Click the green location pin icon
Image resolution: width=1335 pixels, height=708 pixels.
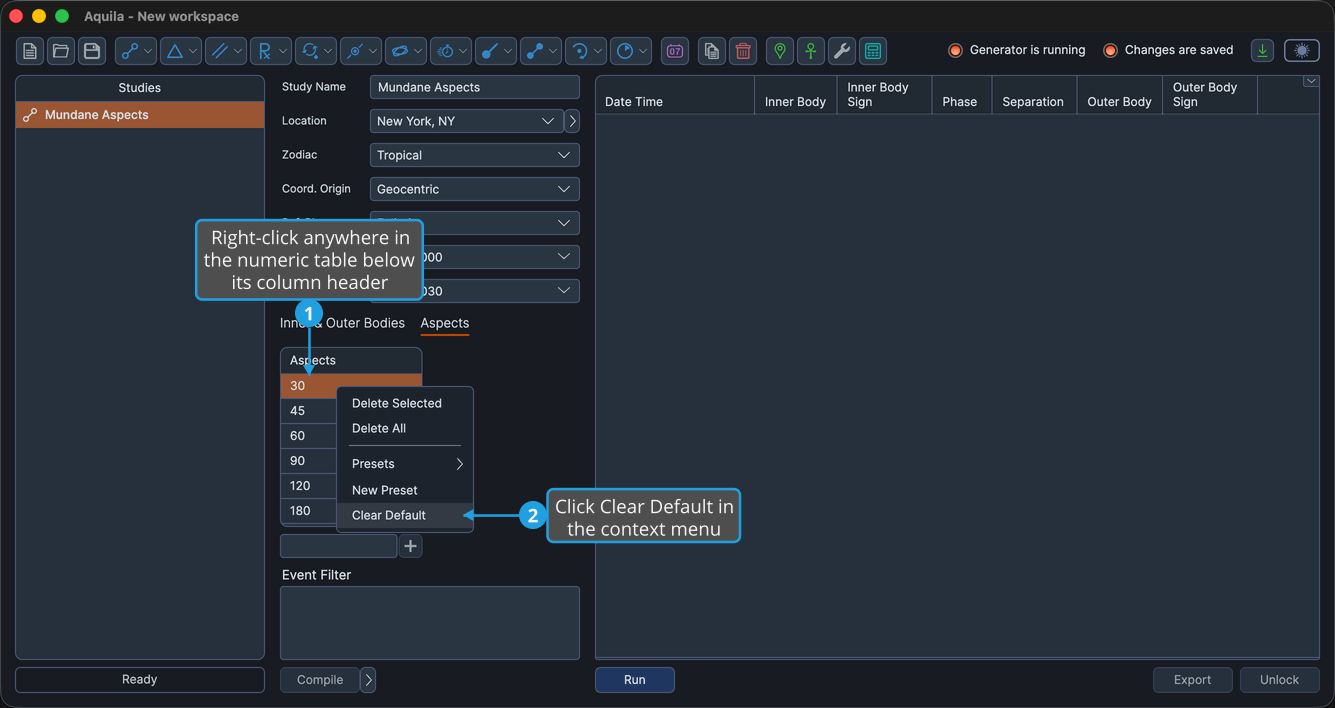click(x=780, y=51)
